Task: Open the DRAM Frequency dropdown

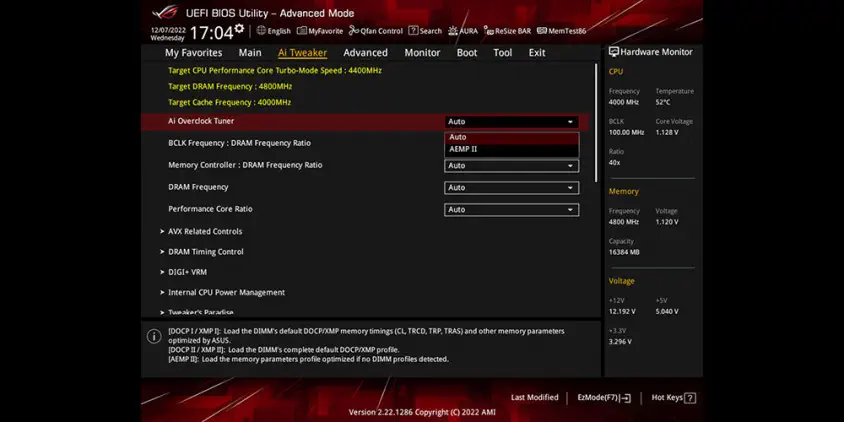Action: pos(511,187)
